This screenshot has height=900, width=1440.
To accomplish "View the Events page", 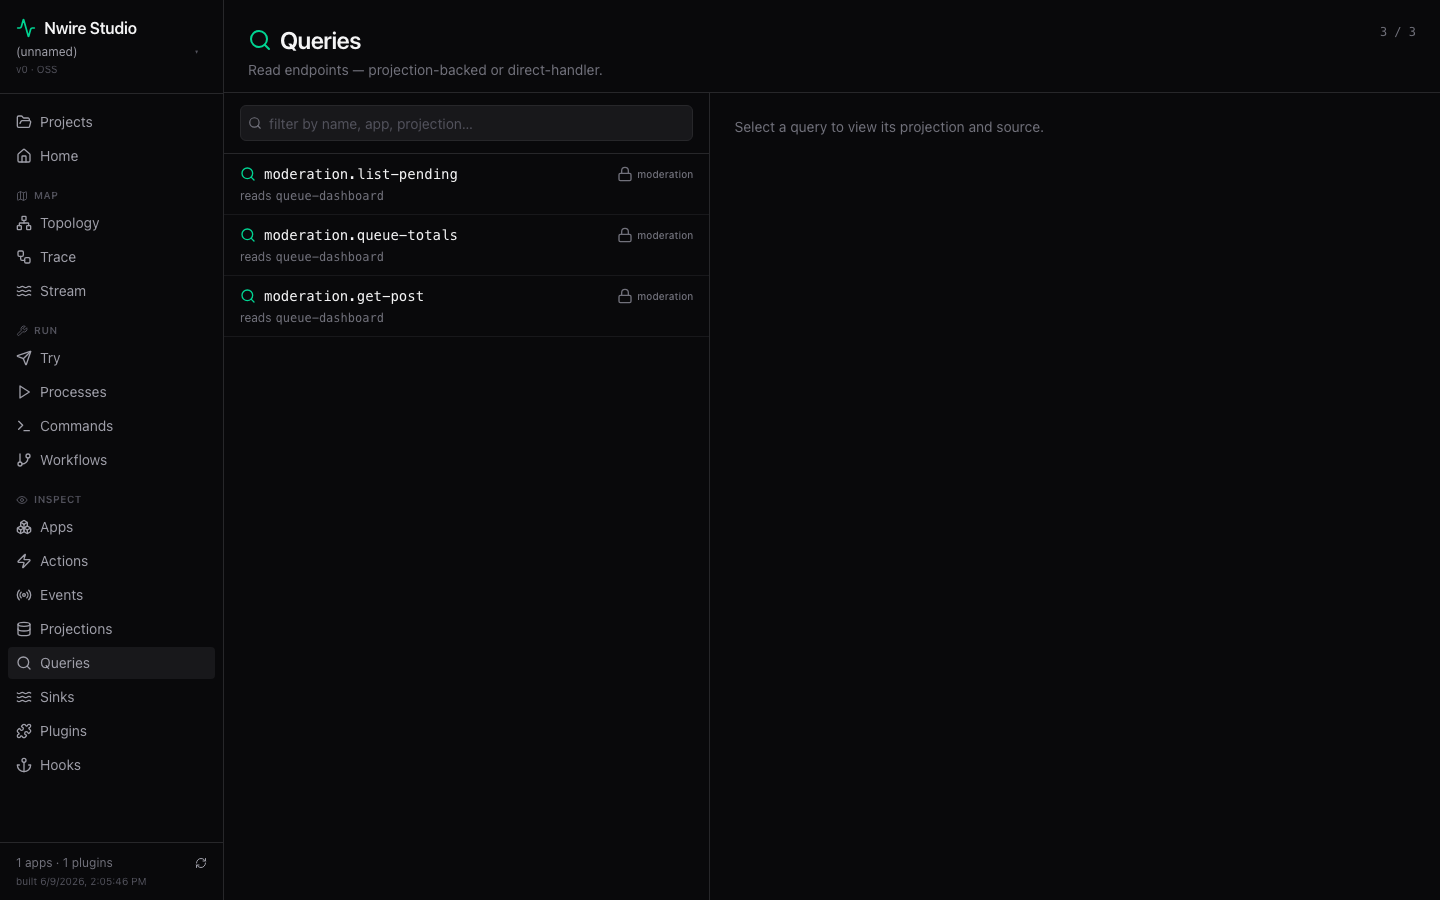I will [111, 595].
